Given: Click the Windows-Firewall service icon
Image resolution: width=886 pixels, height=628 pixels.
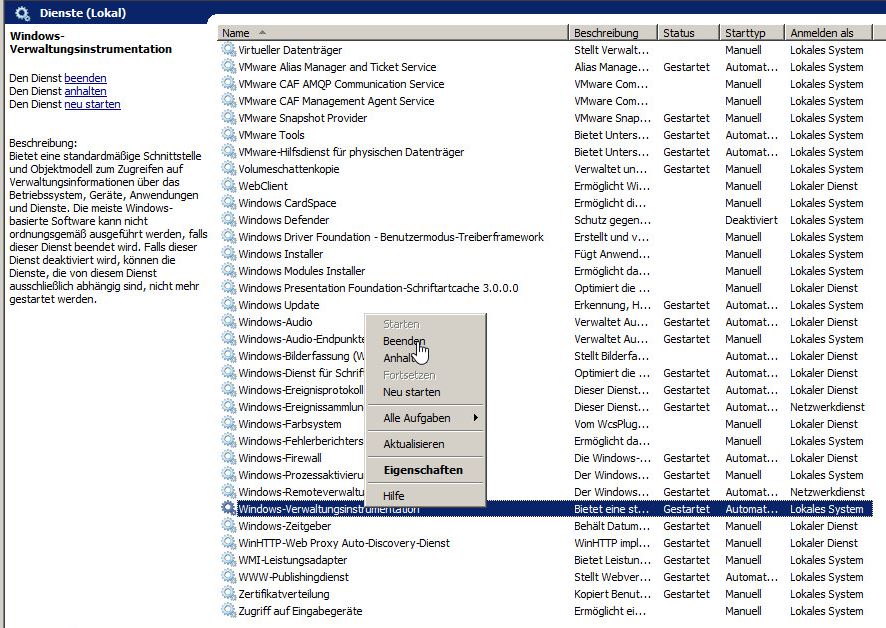Looking at the screenshot, I should [x=228, y=458].
